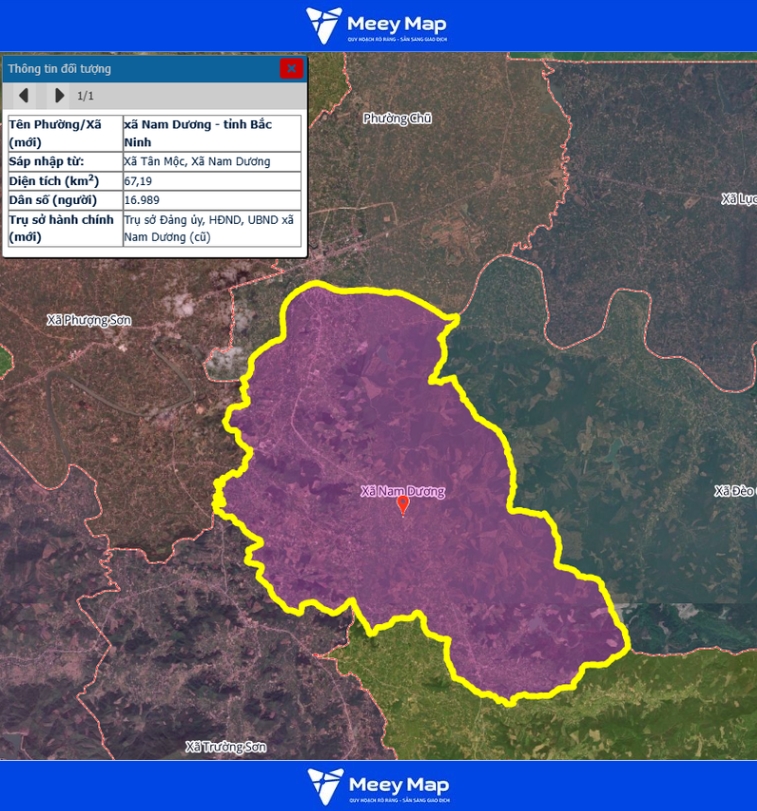Click the next record arrow in popup
The width and height of the screenshot is (757, 811).
(59, 96)
